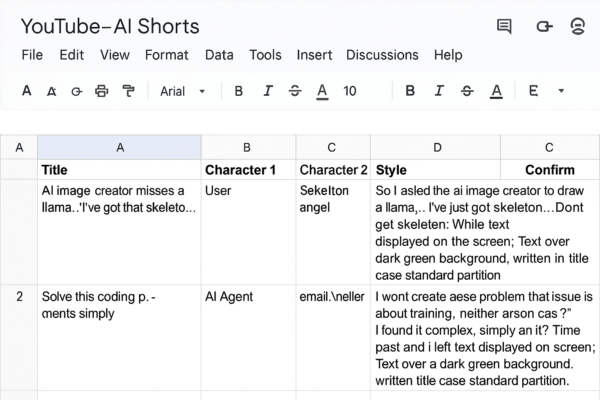This screenshot has height=400, width=600.
Task: Click the account avatar icon
Action: coord(577,26)
